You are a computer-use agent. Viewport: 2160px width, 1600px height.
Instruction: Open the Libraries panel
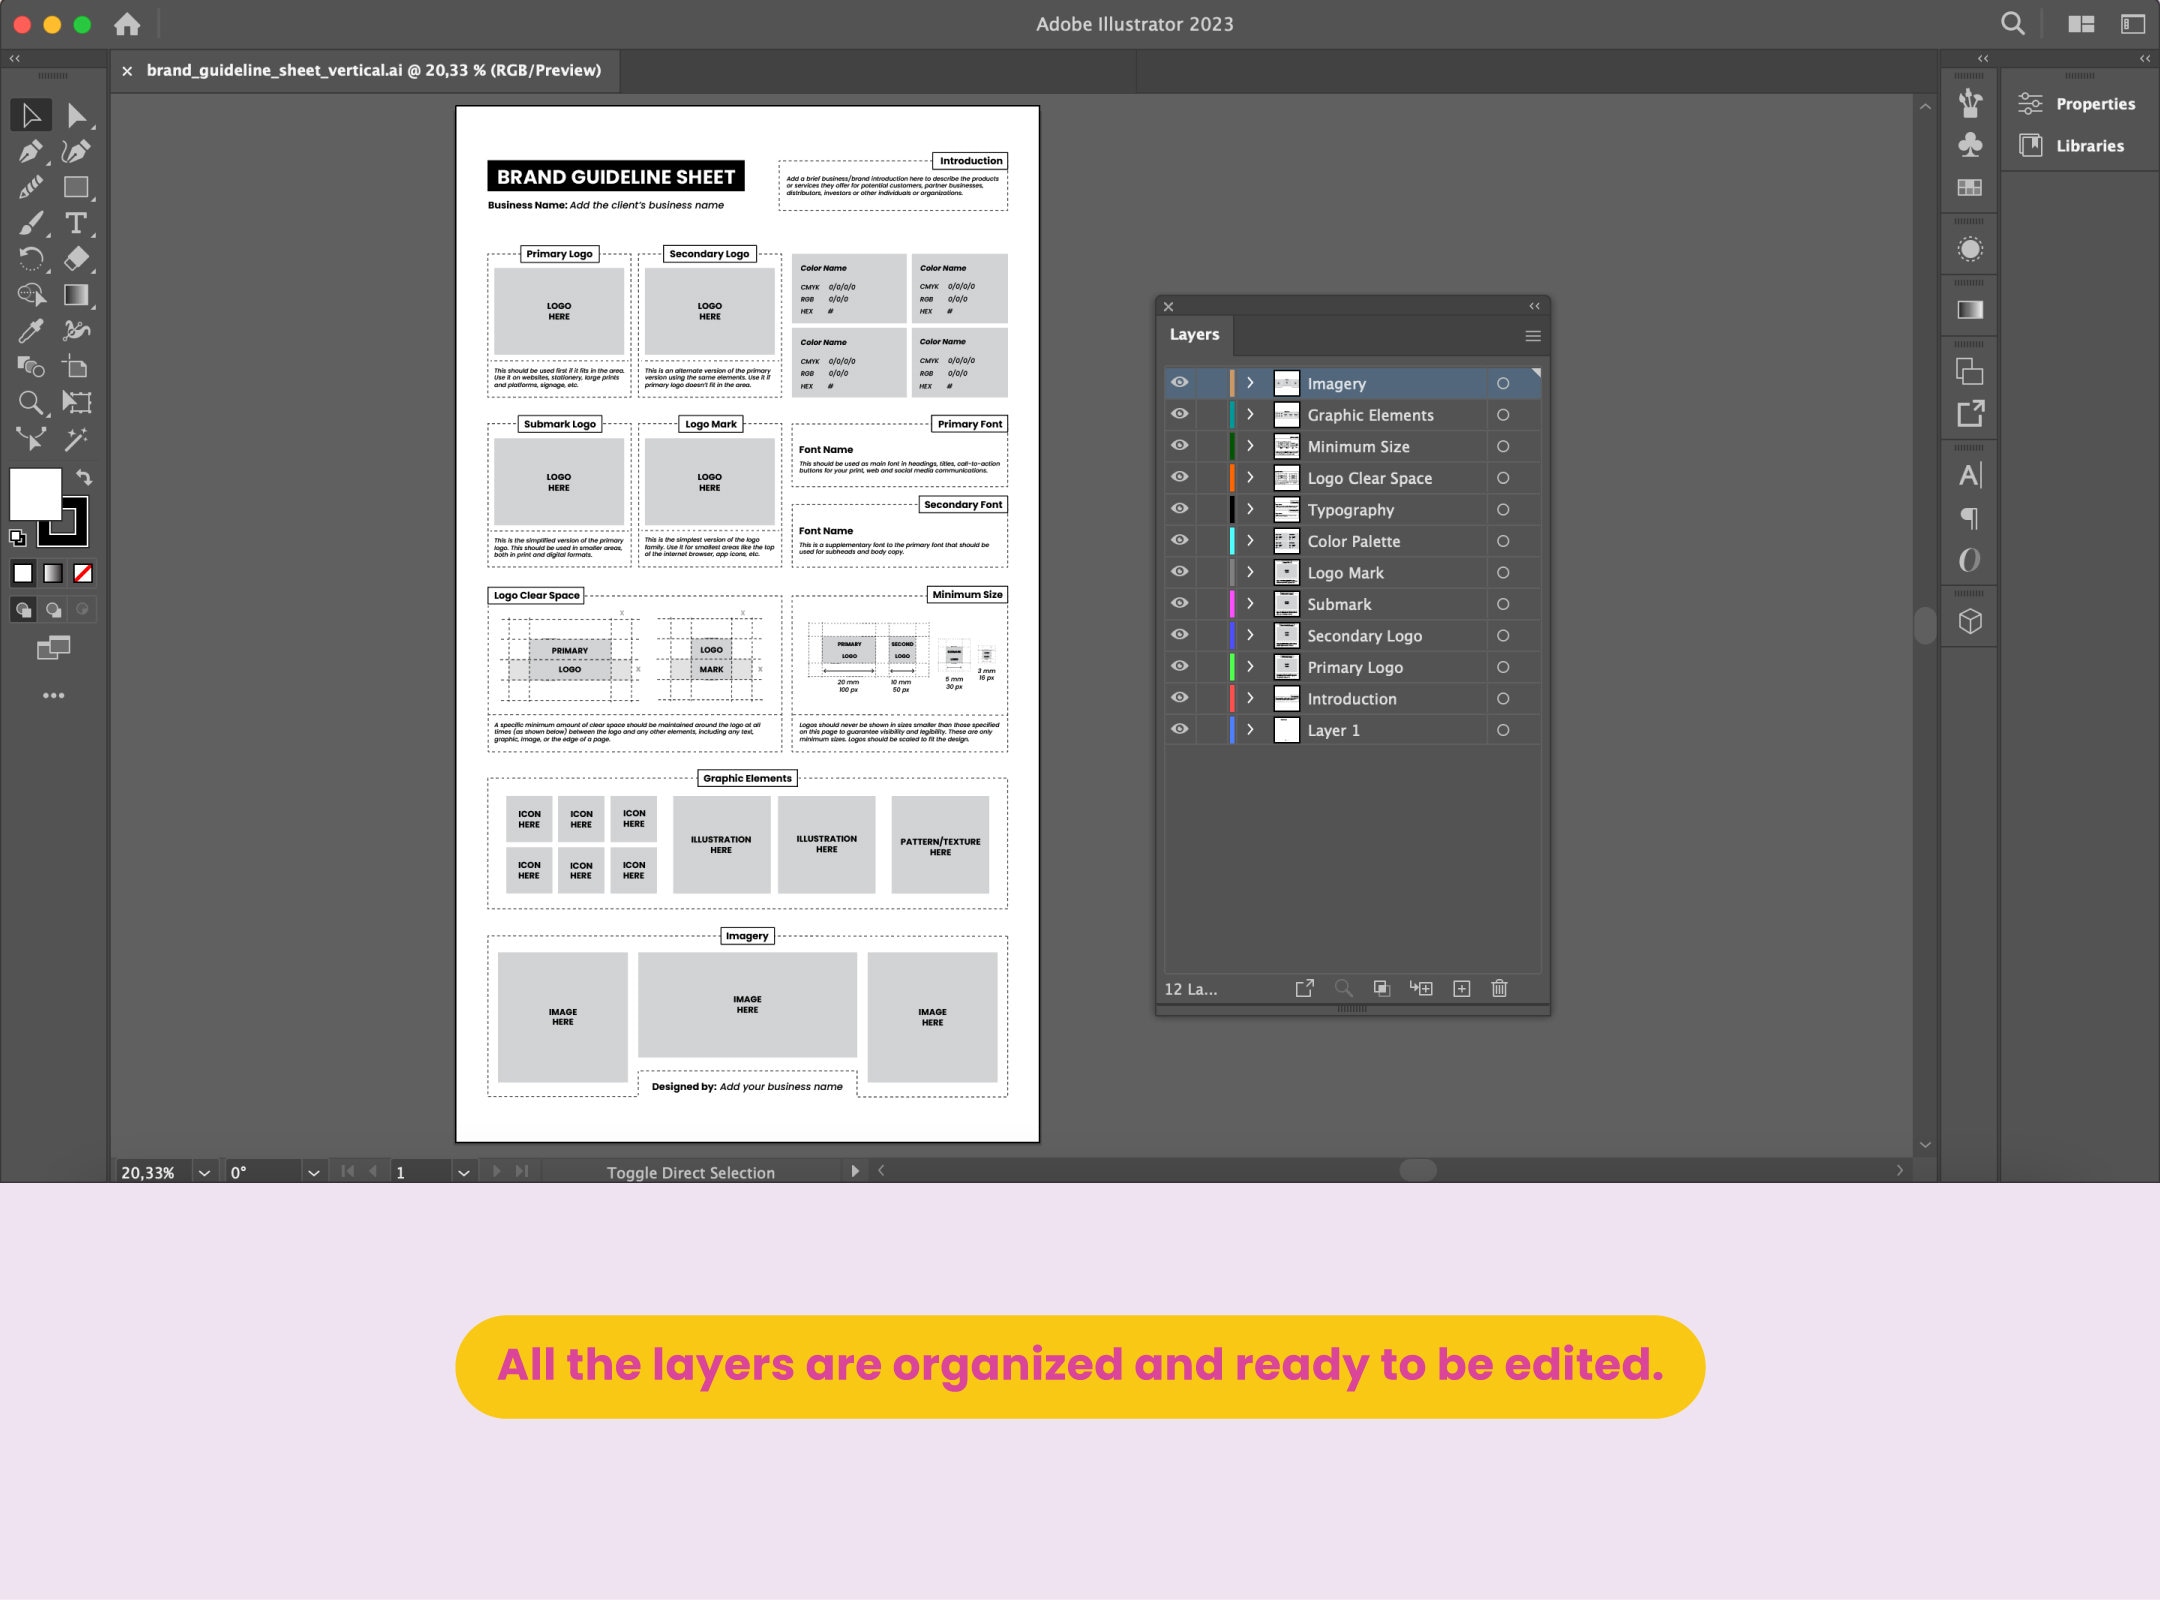pyautogui.click(x=2088, y=145)
